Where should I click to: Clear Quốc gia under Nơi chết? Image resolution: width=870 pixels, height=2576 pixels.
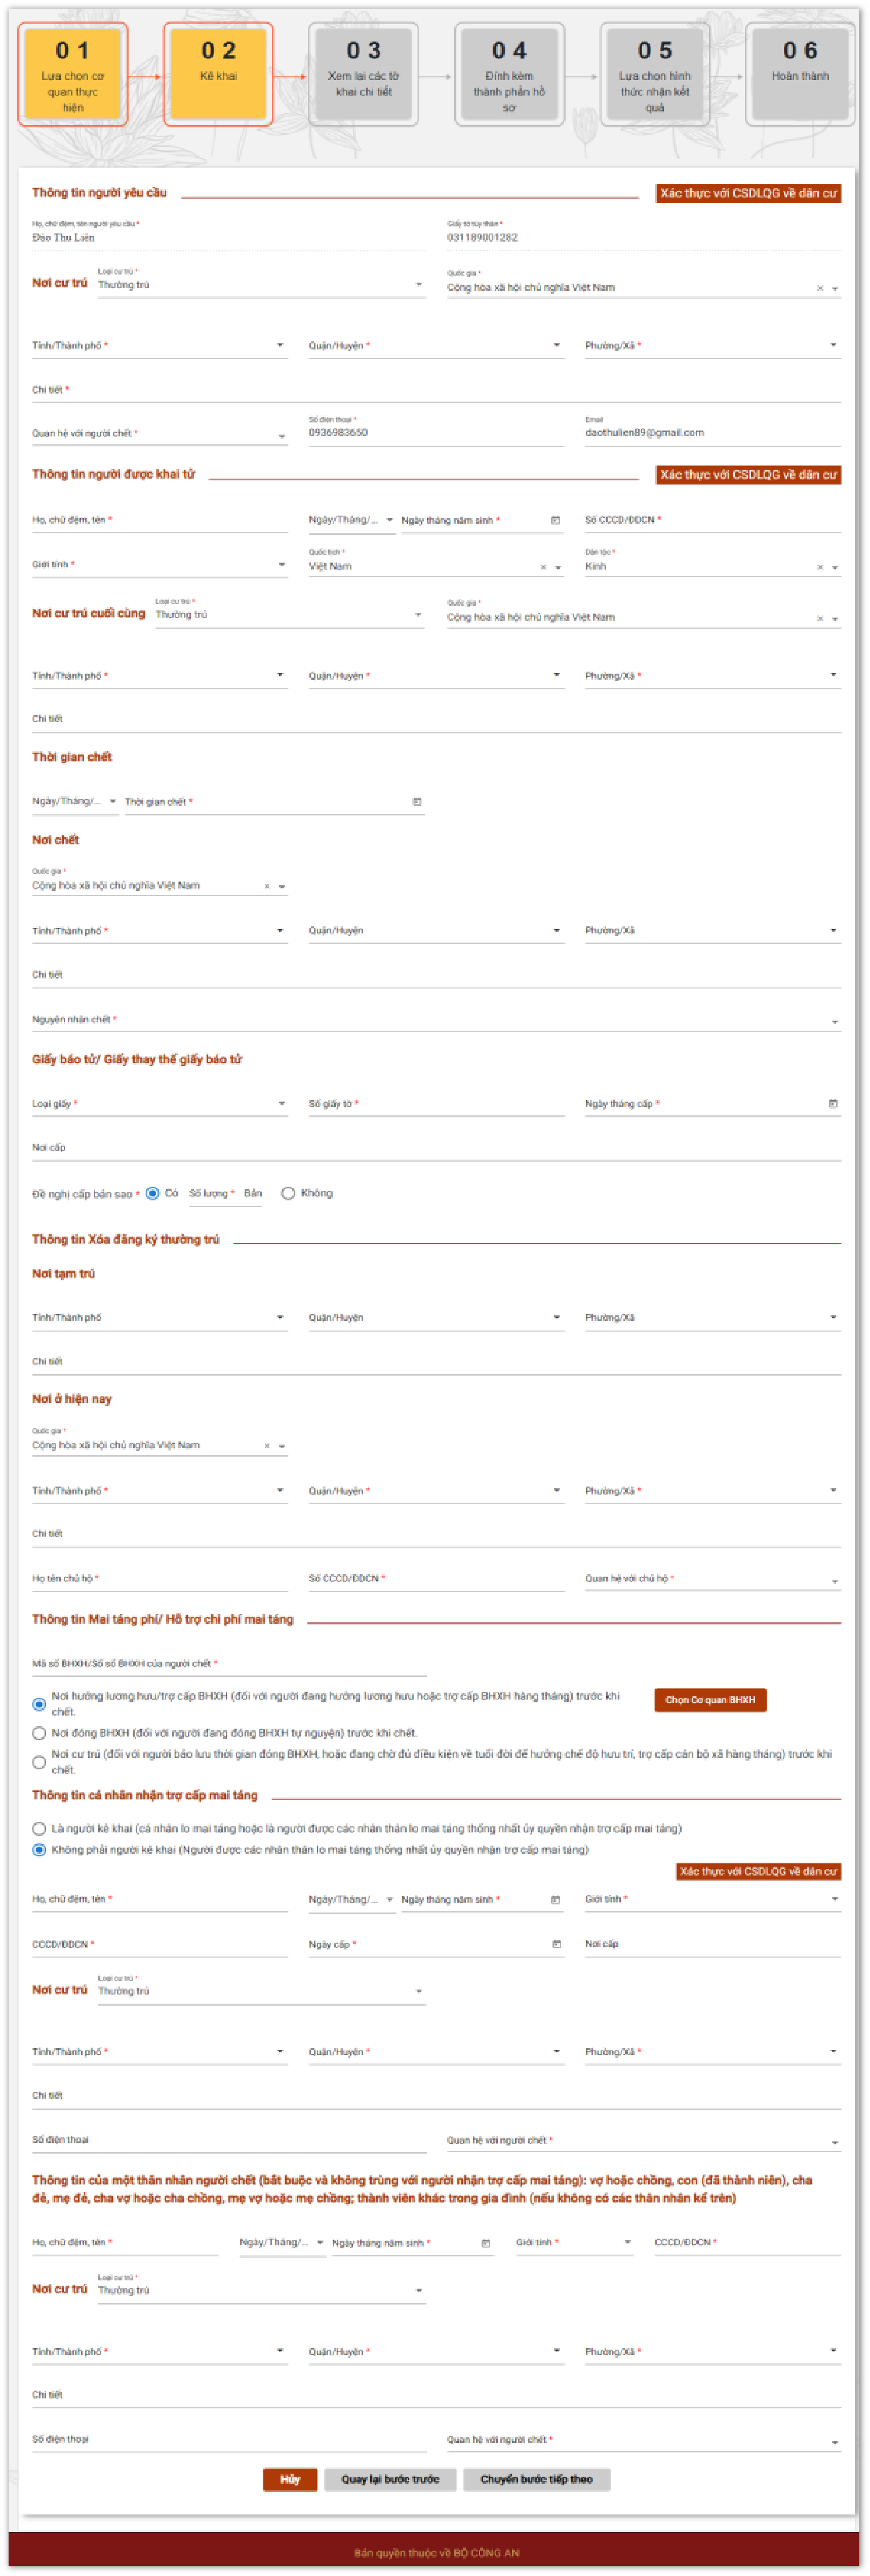(x=267, y=886)
